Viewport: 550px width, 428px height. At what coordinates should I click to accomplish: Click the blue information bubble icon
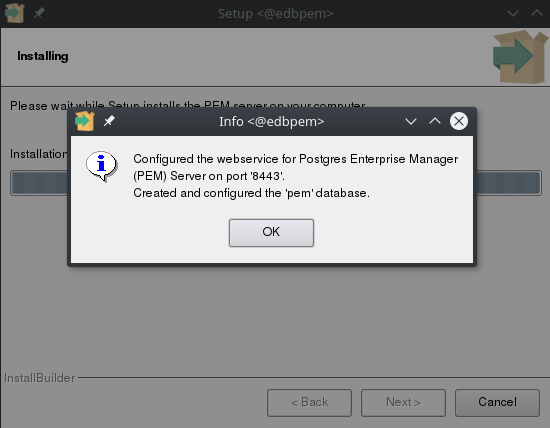point(101,166)
